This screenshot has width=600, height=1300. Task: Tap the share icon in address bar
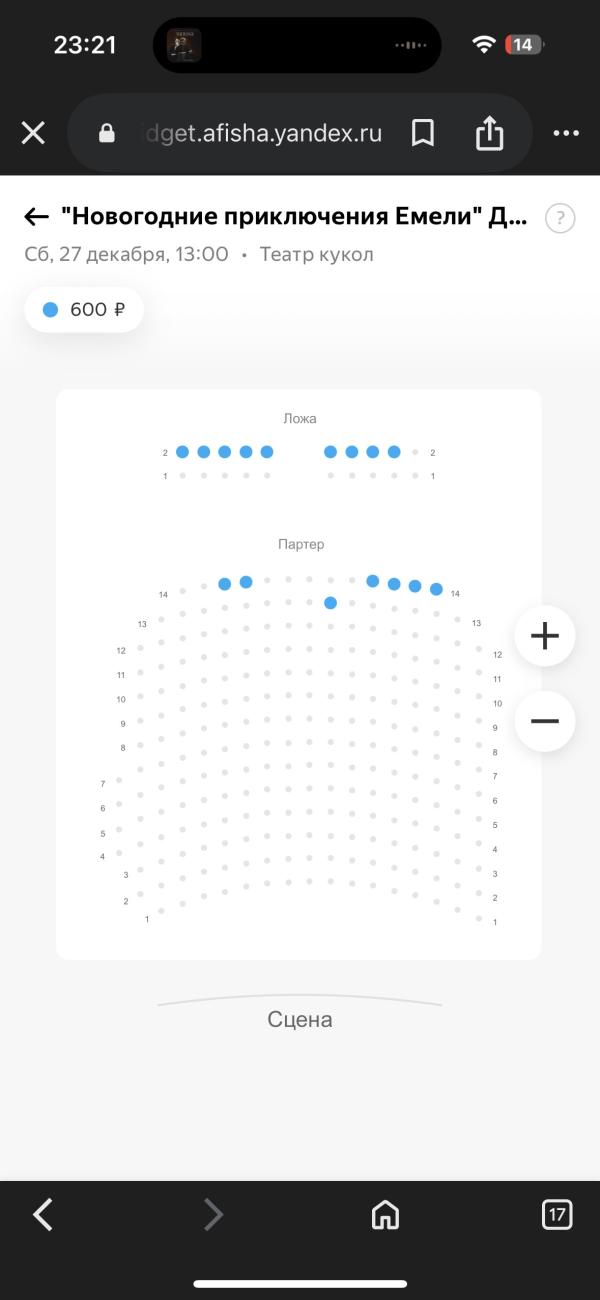pos(489,133)
